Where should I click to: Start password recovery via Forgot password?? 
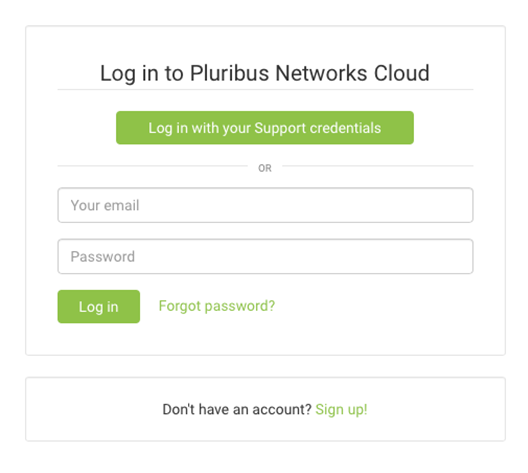click(217, 306)
